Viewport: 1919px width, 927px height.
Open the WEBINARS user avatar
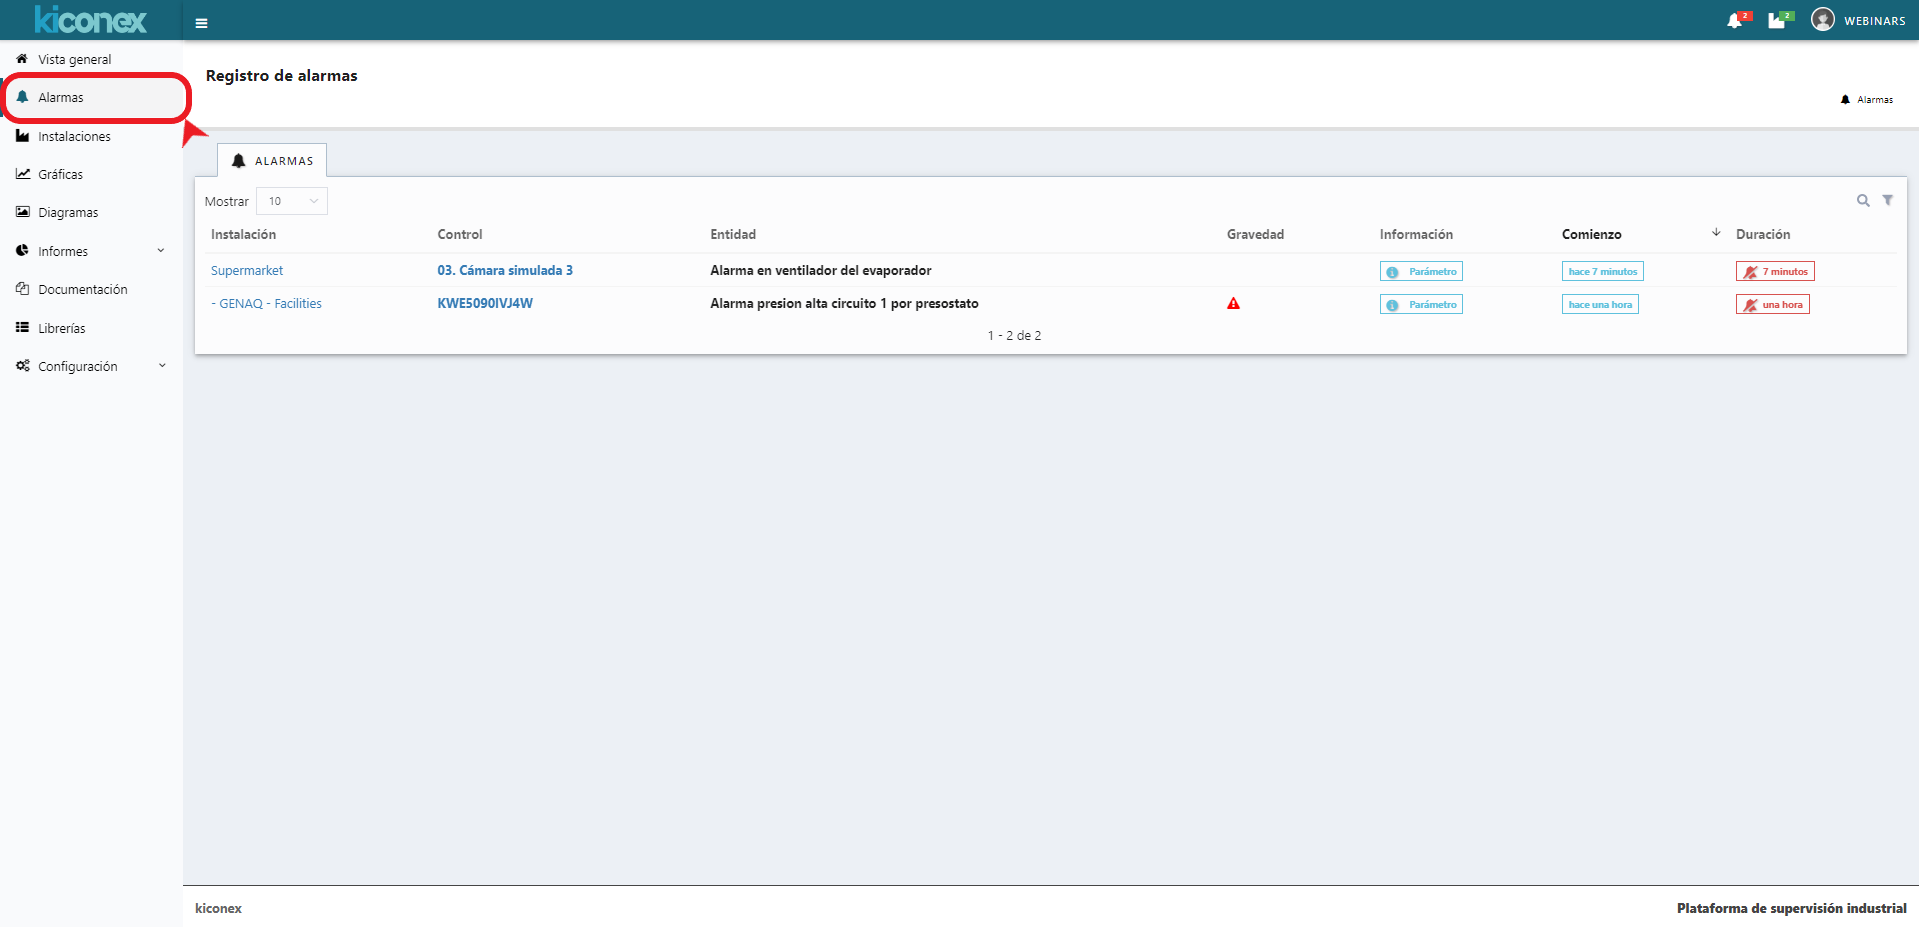[1823, 20]
